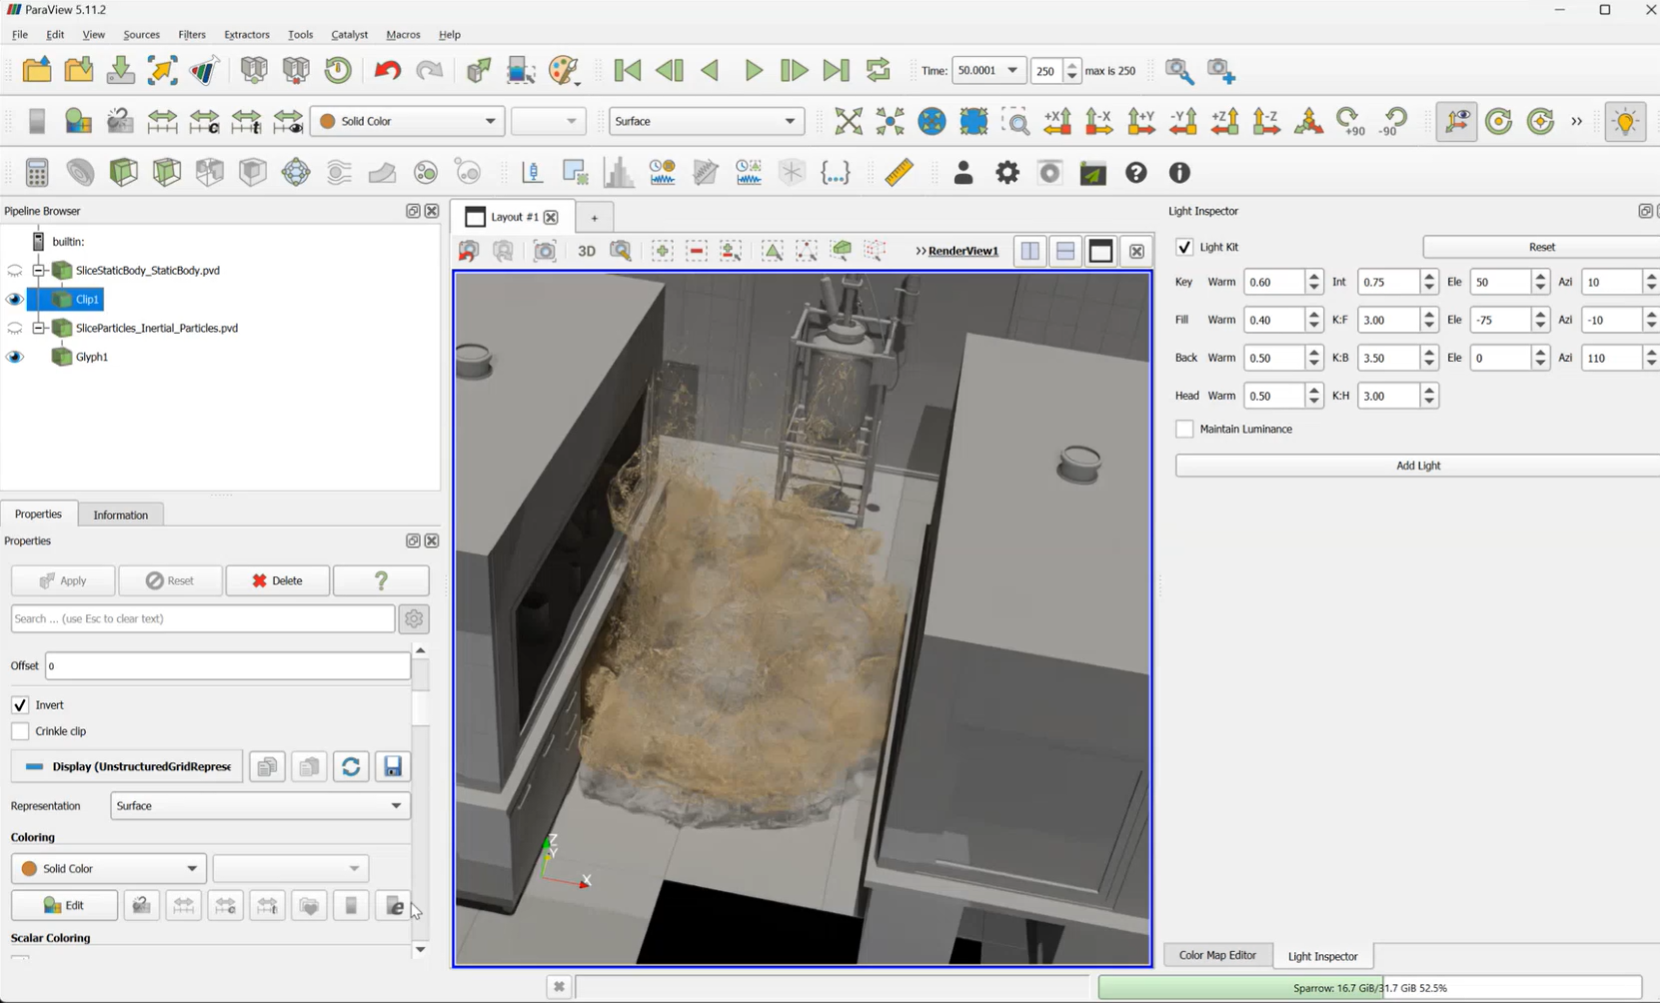This screenshot has height=1003, width=1660.
Task: Split render view horizontally
Action: click(1030, 251)
